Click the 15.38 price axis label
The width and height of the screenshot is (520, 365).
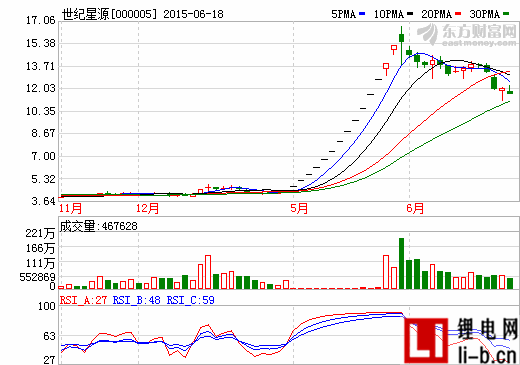pyautogui.click(x=41, y=43)
